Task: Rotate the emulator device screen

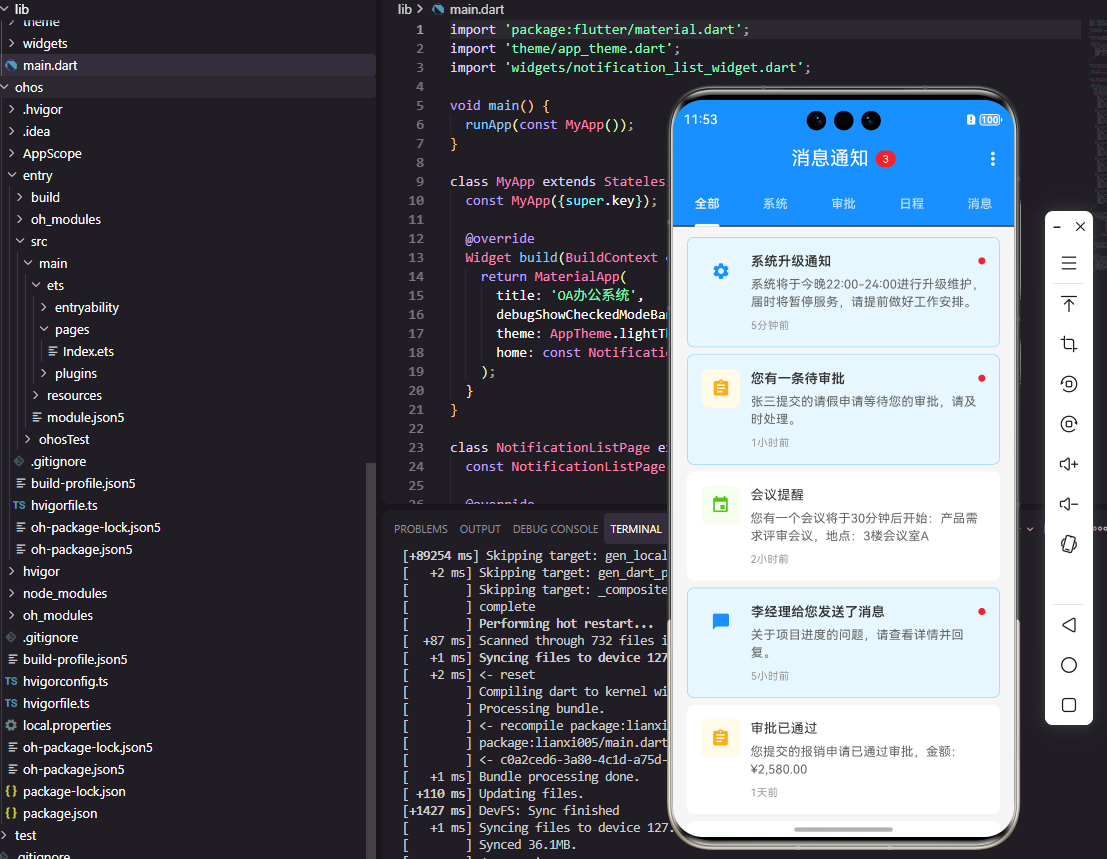Action: tap(1069, 544)
